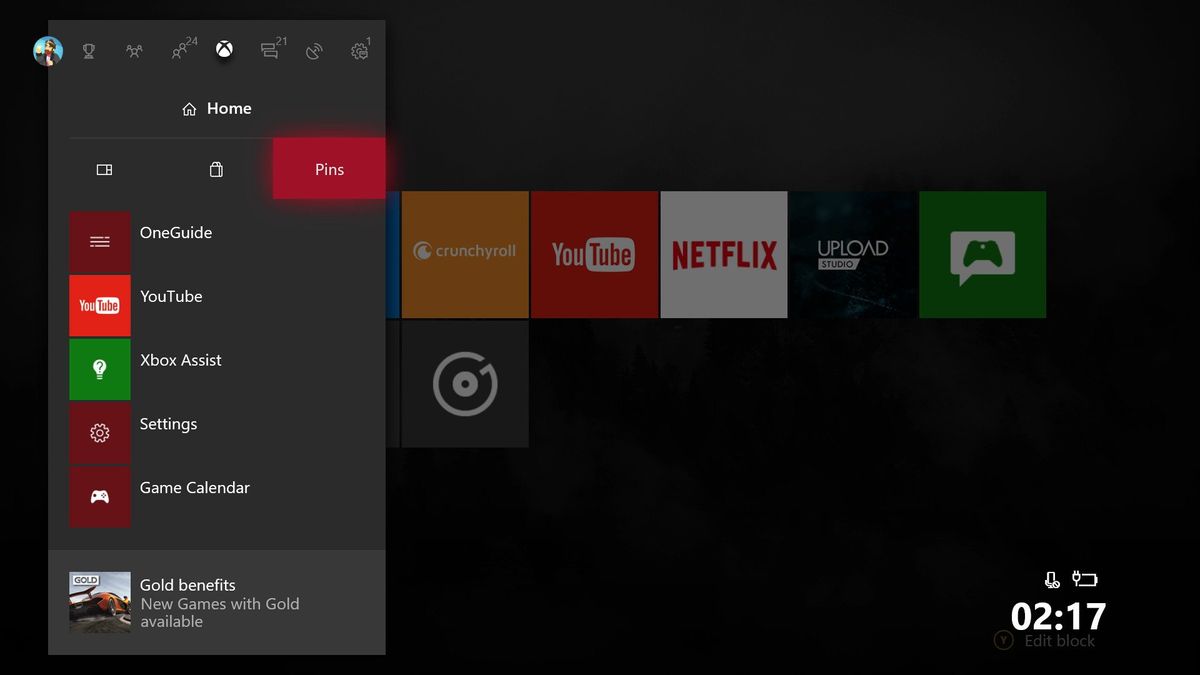1200x675 pixels.
Task: Open the Gold benefits banner
Action: (x=216, y=601)
